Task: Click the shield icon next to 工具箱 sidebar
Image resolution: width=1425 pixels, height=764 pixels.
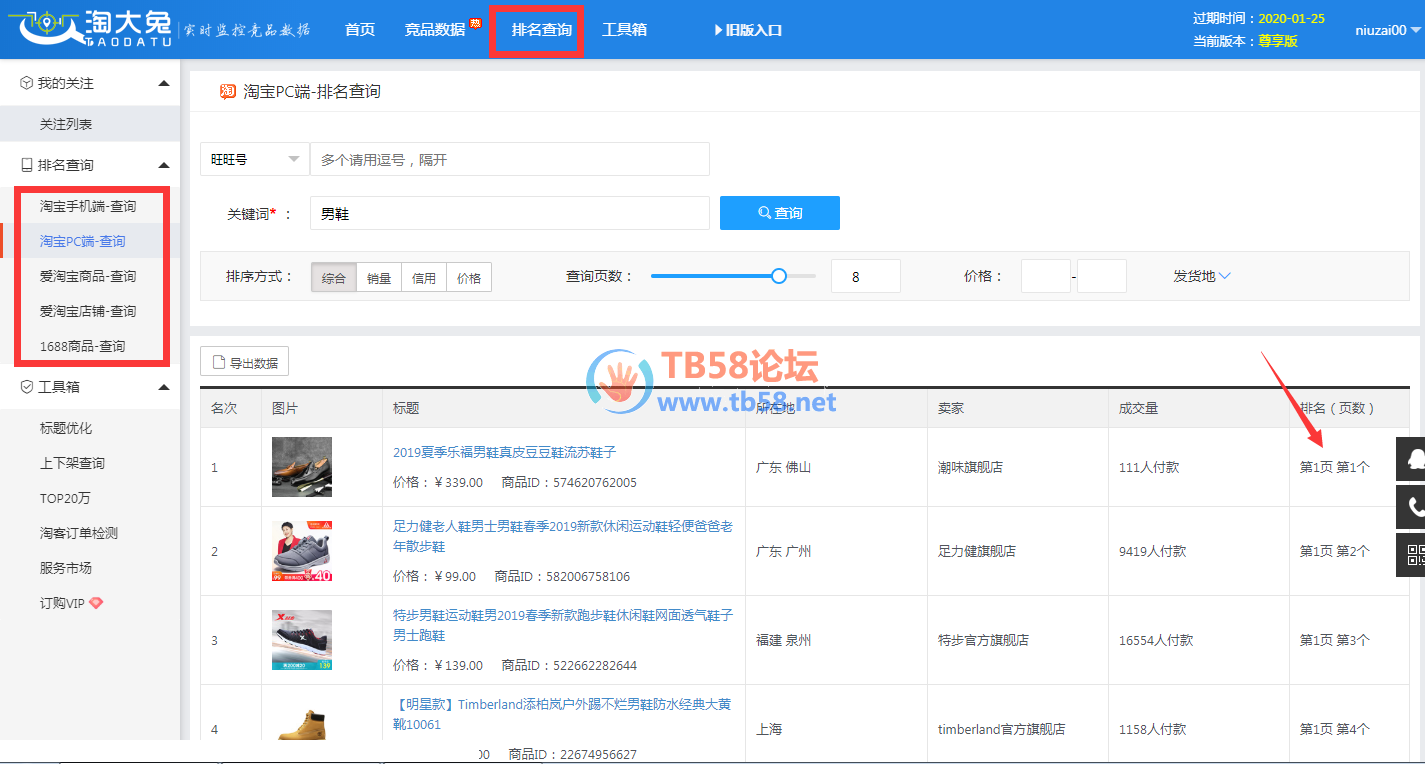Action: coord(27,387)
